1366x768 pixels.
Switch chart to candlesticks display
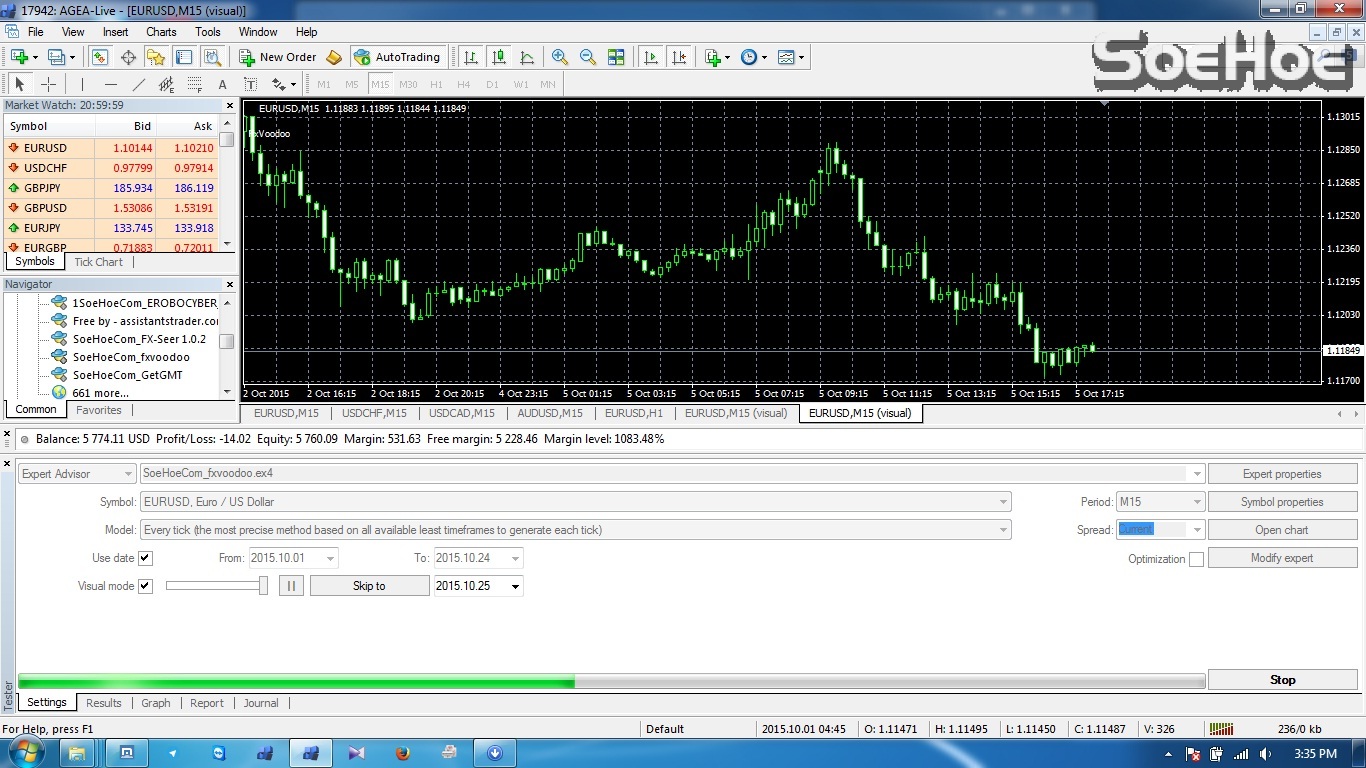pyautogui.click(x=499, y=57)
